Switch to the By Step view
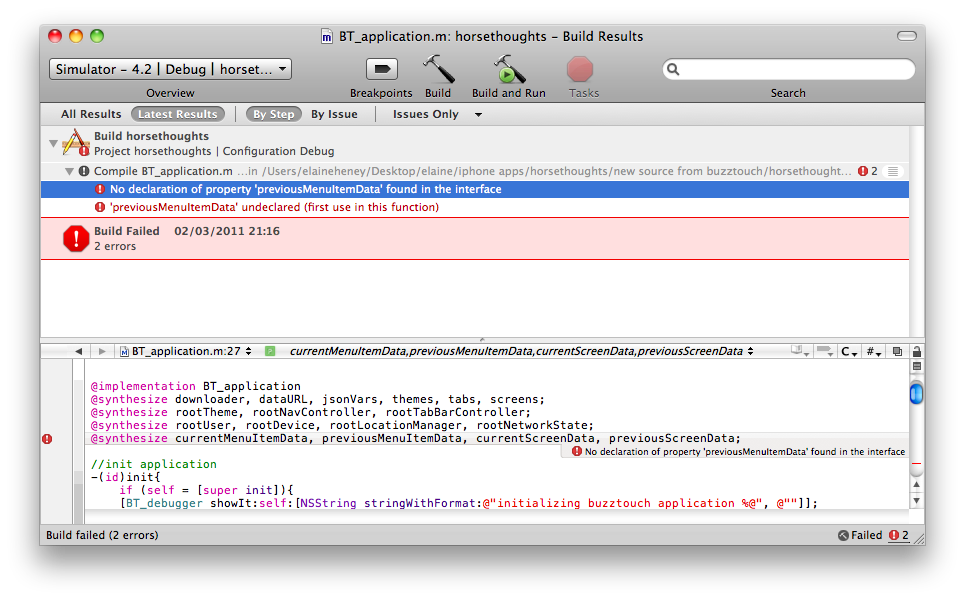Image resolution: width=965 pixels, height=600 pixels. point(273,114)
